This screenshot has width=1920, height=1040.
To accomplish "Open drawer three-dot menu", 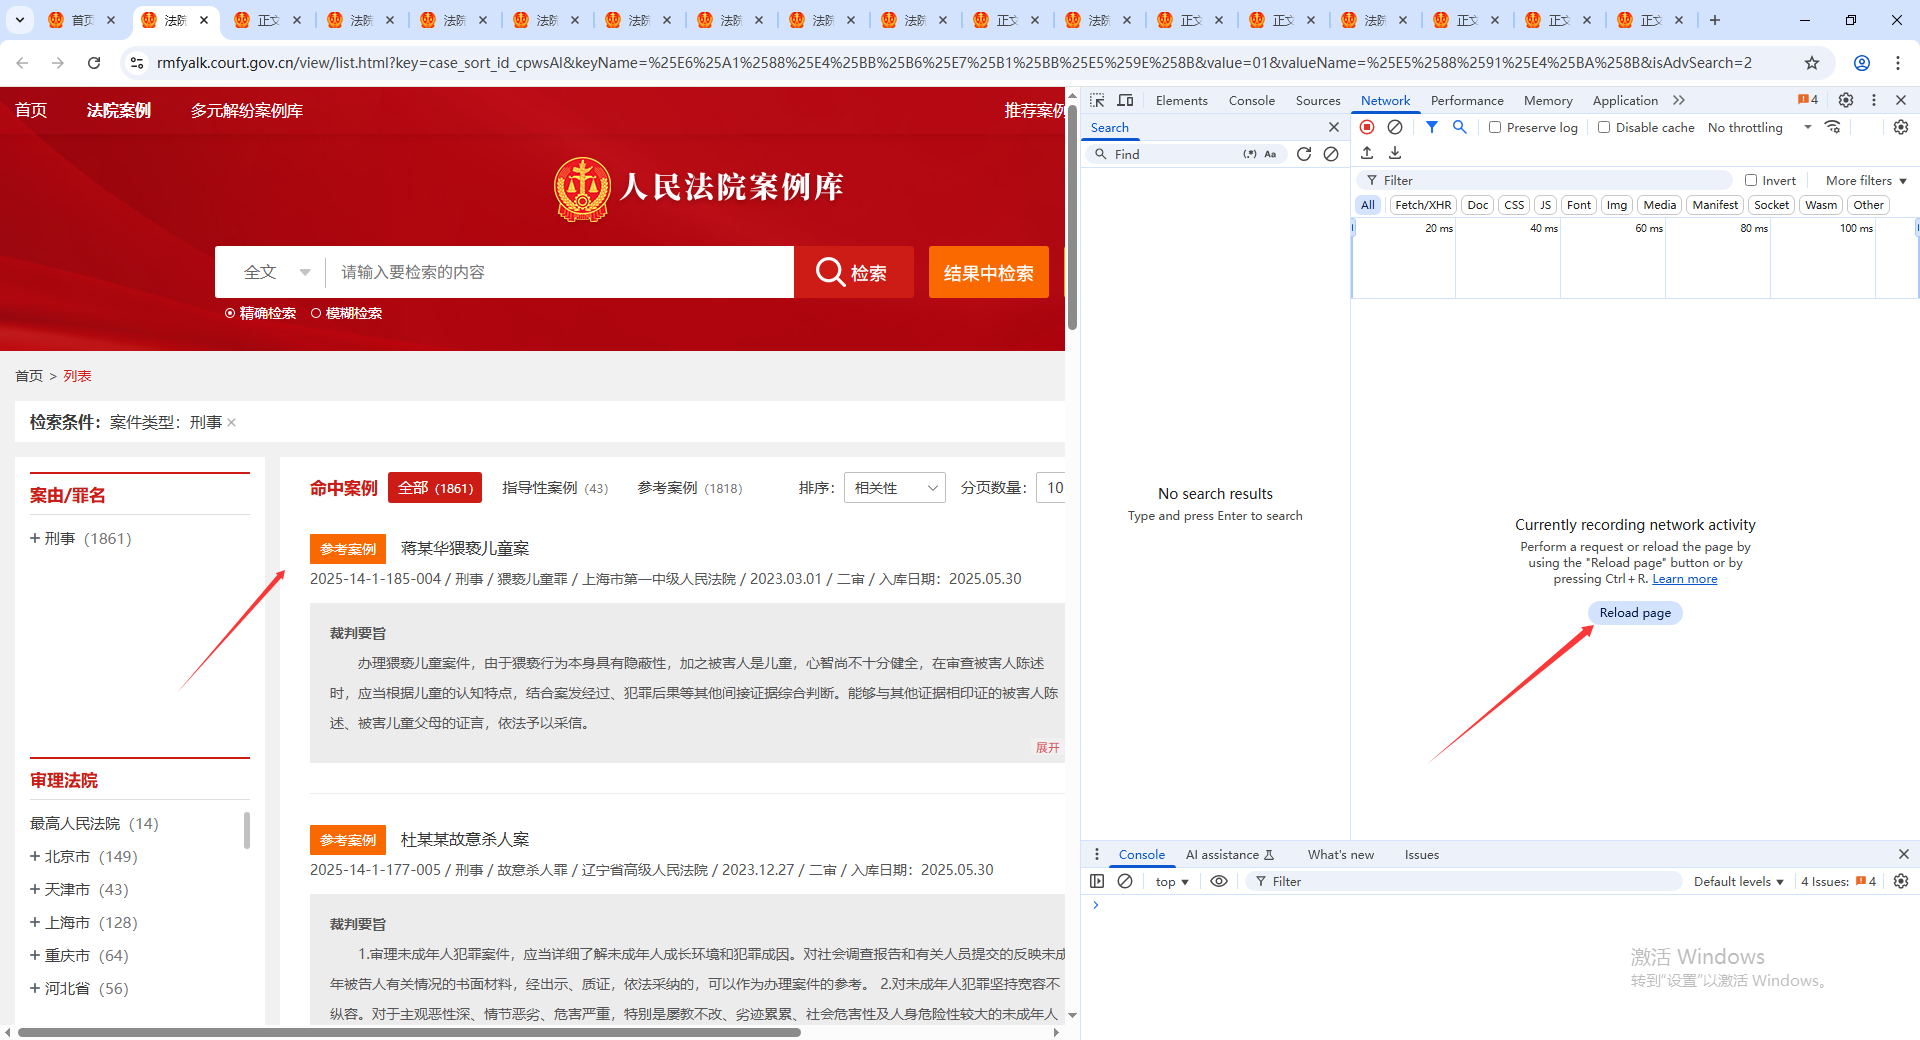I will 1097,854.
